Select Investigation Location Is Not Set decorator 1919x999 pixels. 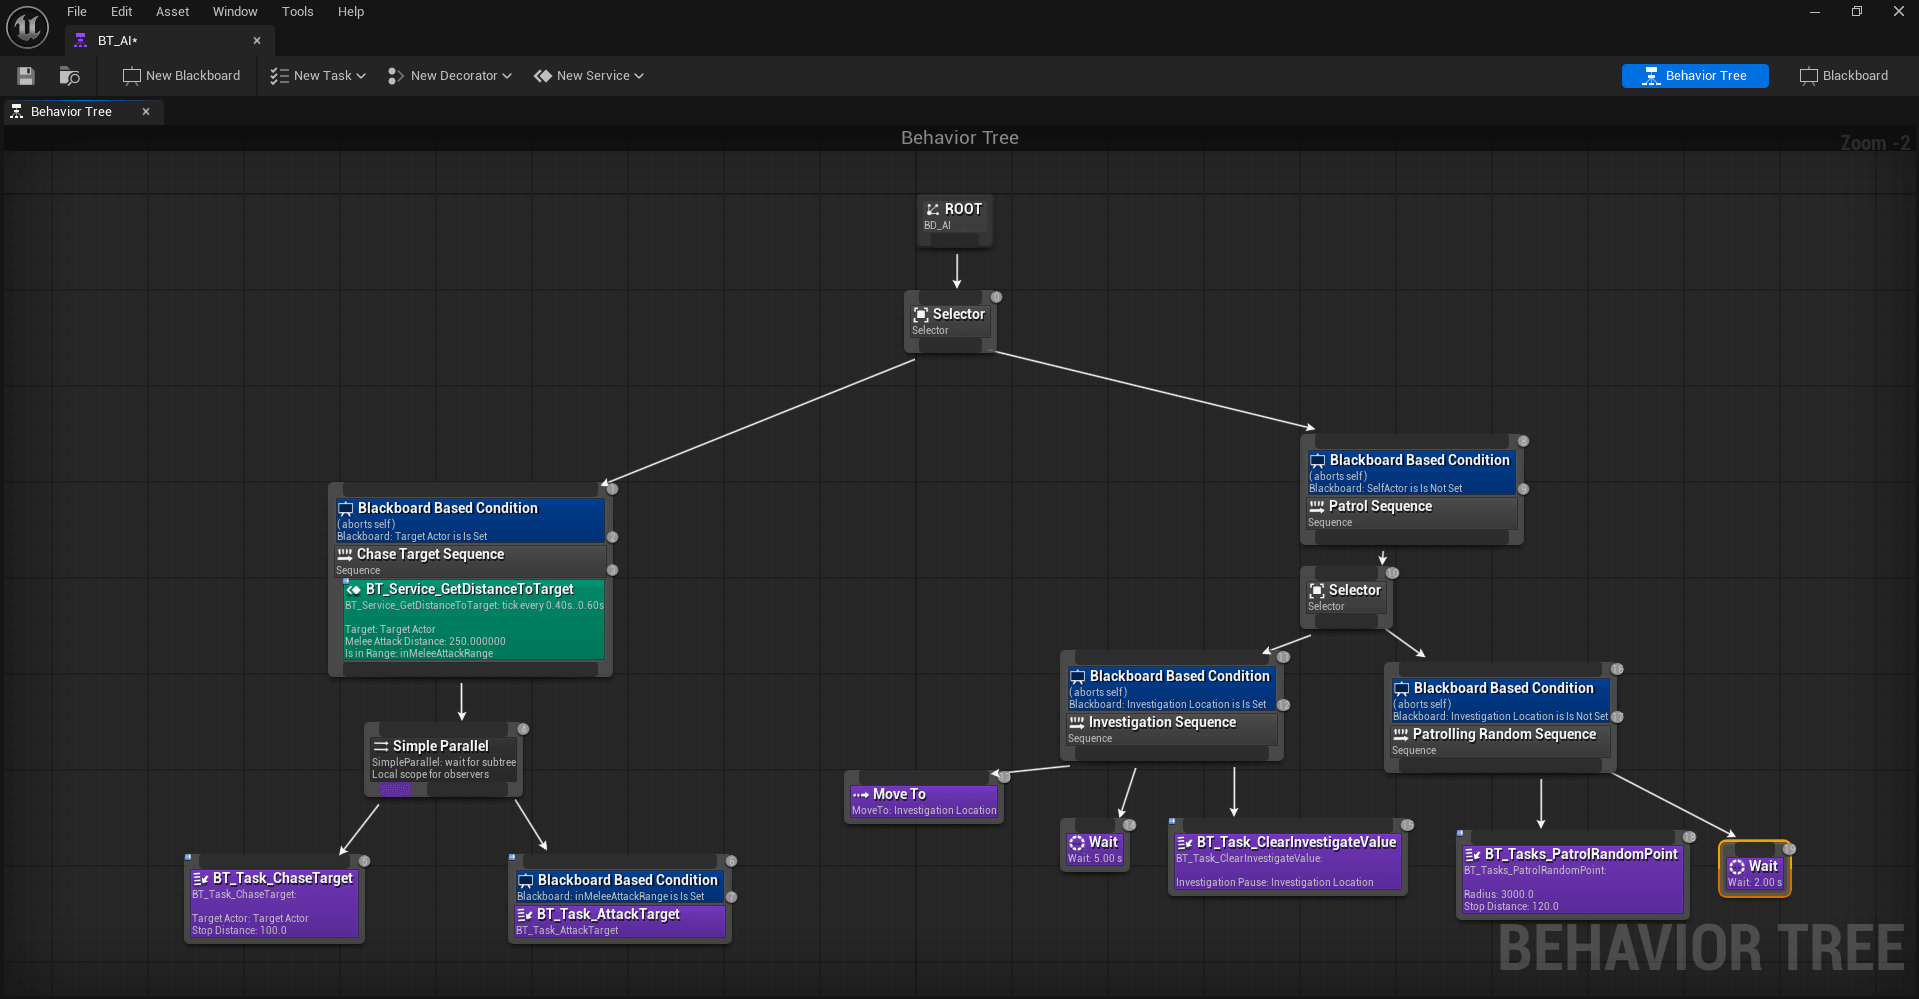[x=1500, y=700]
